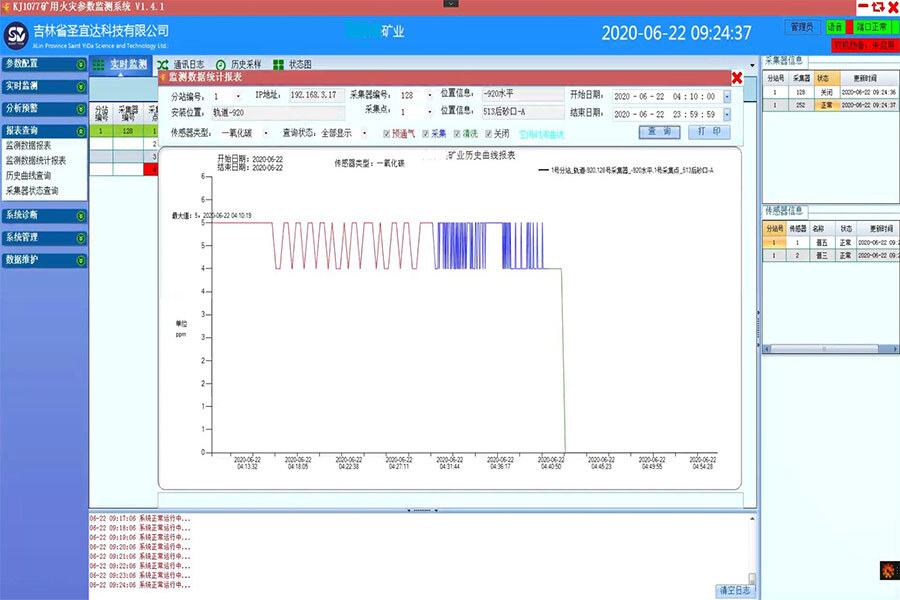Viewport: 900px width, 600px height.
Task: Click the fire icon in bottom-right corner
Action: tap(886, 570)
